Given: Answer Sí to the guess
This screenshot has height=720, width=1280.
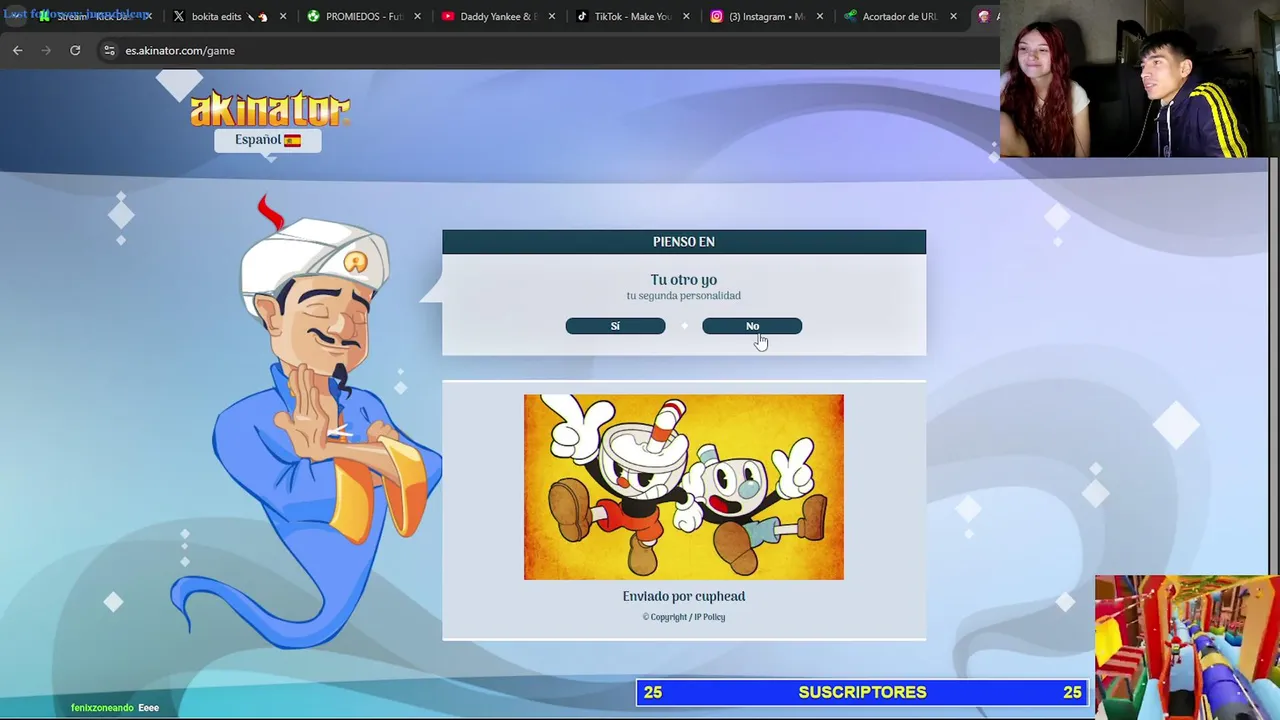Looking at the screenshot, I should point(615,326).
